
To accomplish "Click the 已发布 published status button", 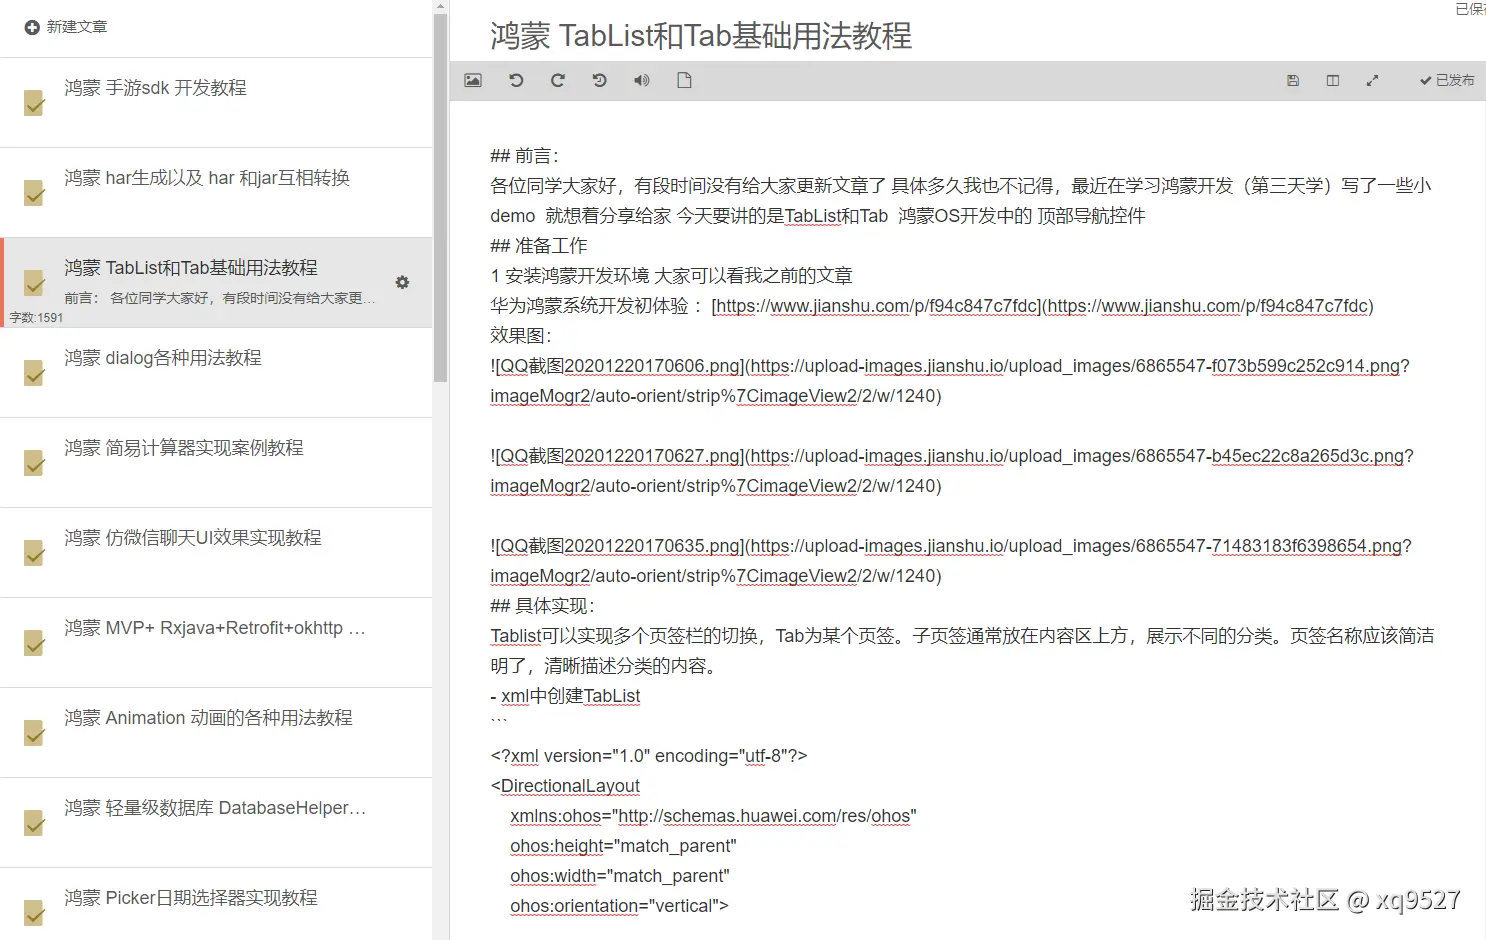I will pos(1447,80).
